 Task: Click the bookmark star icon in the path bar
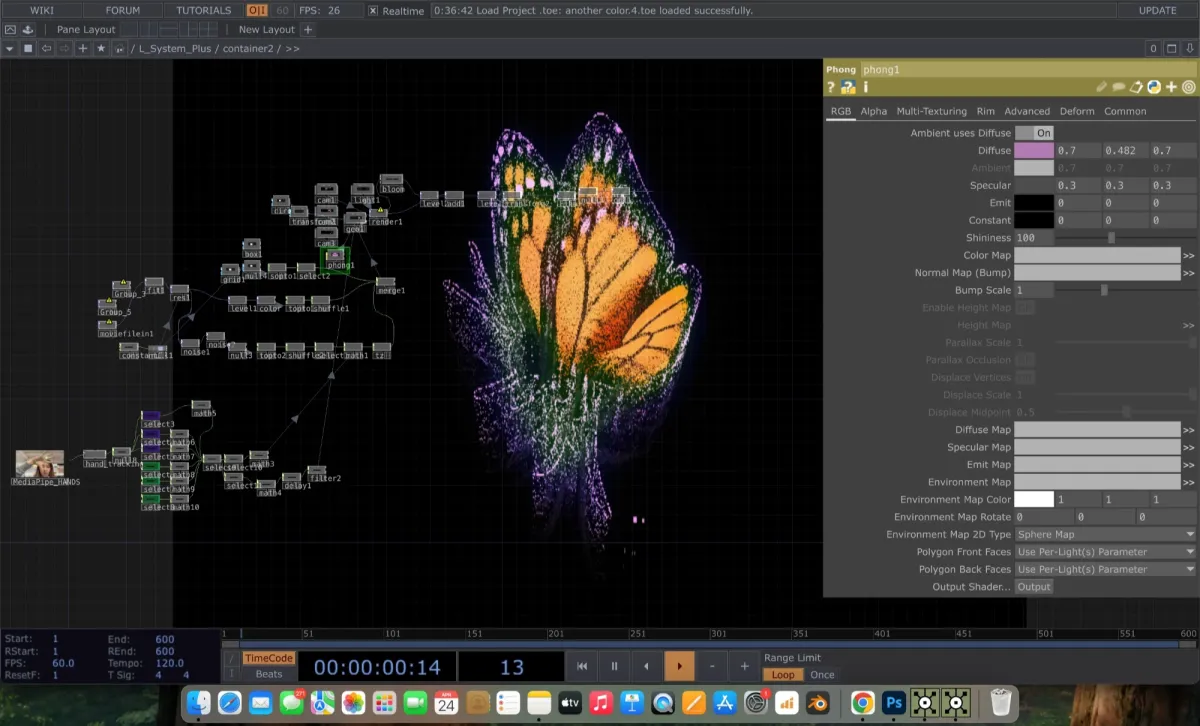pos(101,48)
